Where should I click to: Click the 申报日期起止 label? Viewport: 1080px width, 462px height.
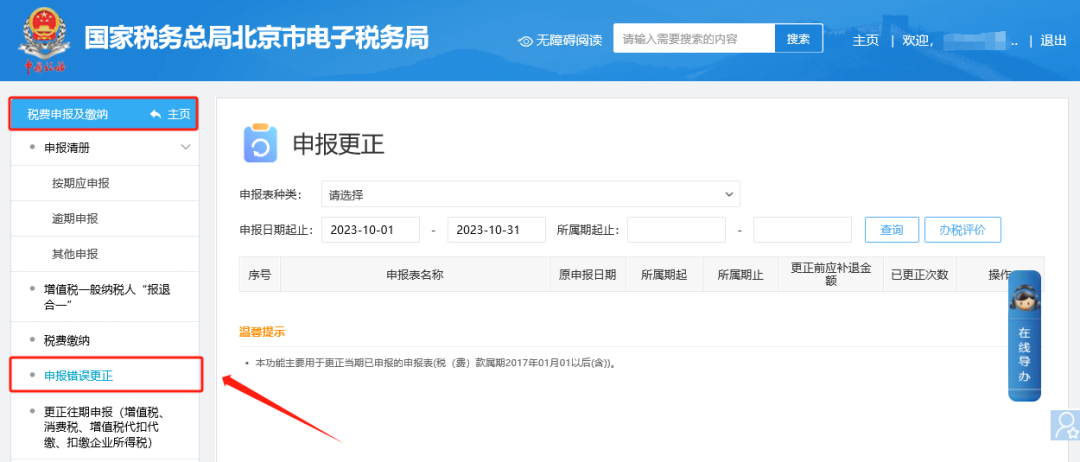point(277,230)
